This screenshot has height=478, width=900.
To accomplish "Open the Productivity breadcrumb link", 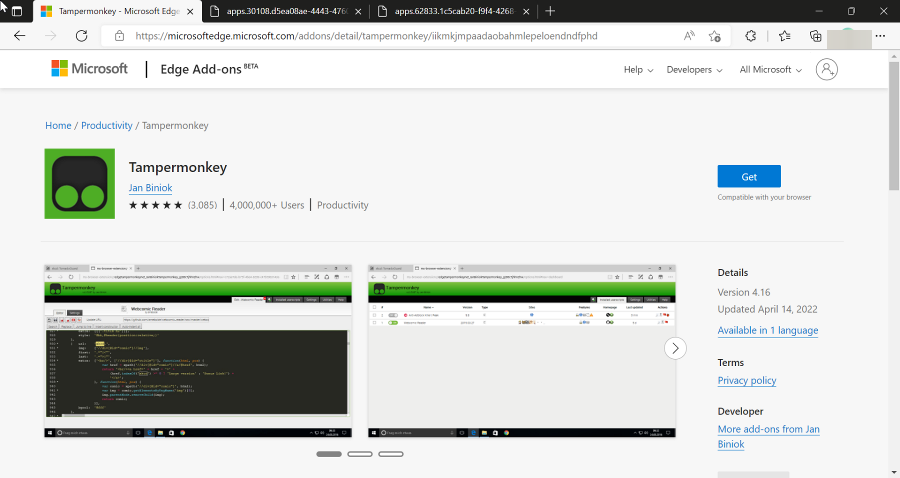I will (107, 125).
